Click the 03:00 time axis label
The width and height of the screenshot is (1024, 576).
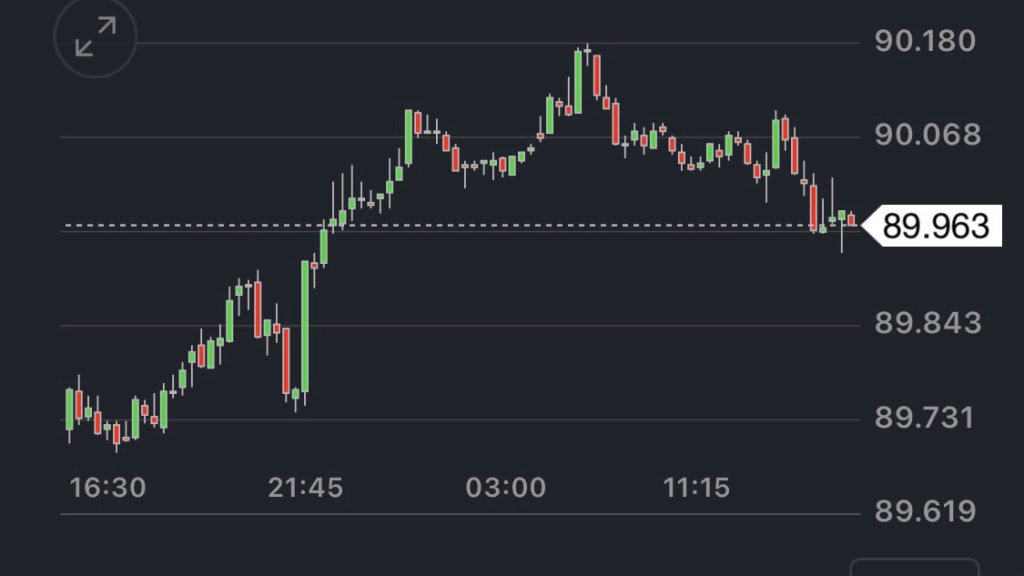(x=506, y=488)
